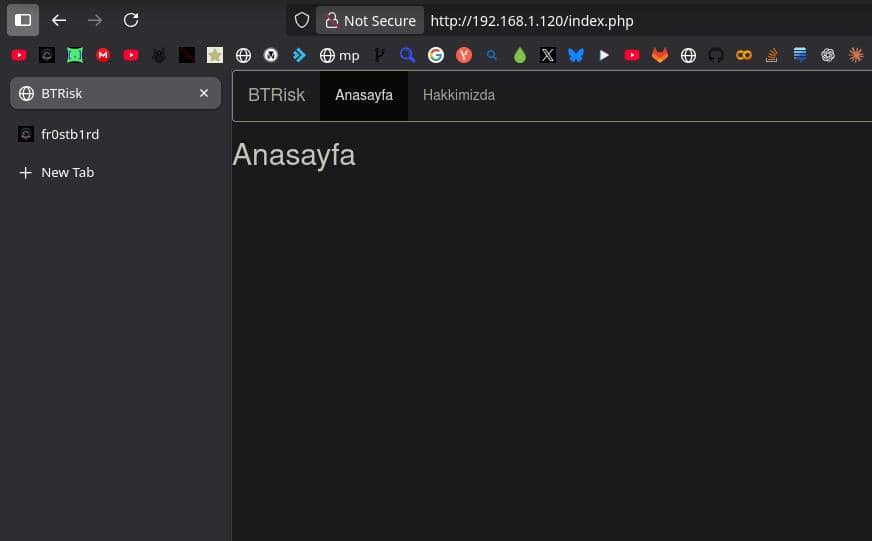Open the Hakkimizda page link

(459, 96)
